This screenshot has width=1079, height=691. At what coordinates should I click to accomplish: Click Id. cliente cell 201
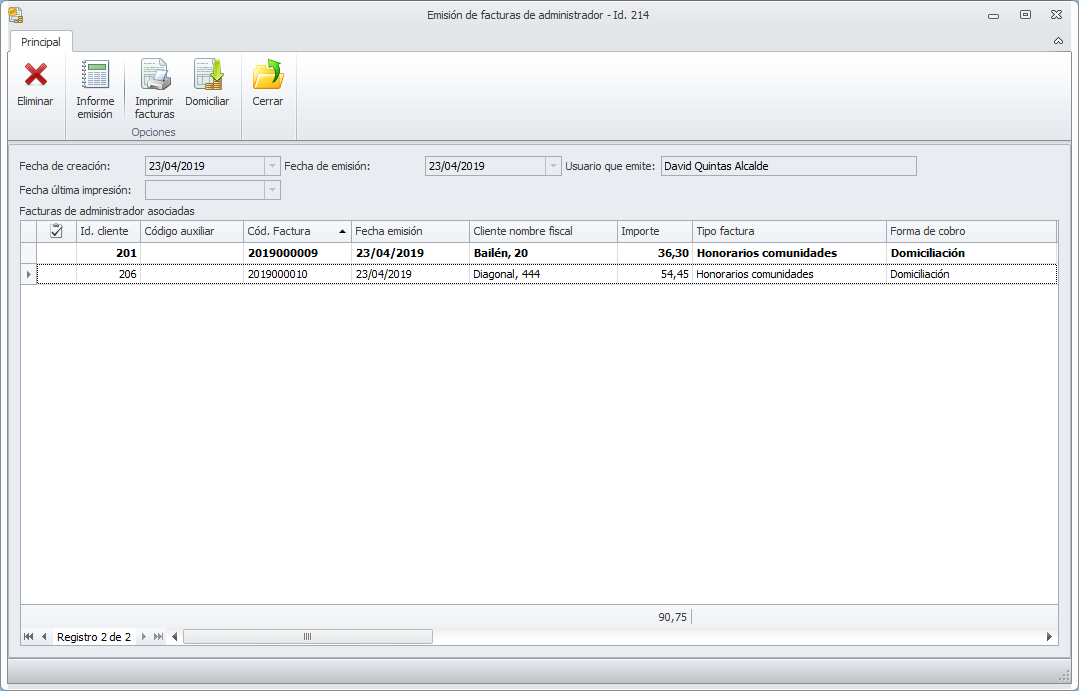108,253
